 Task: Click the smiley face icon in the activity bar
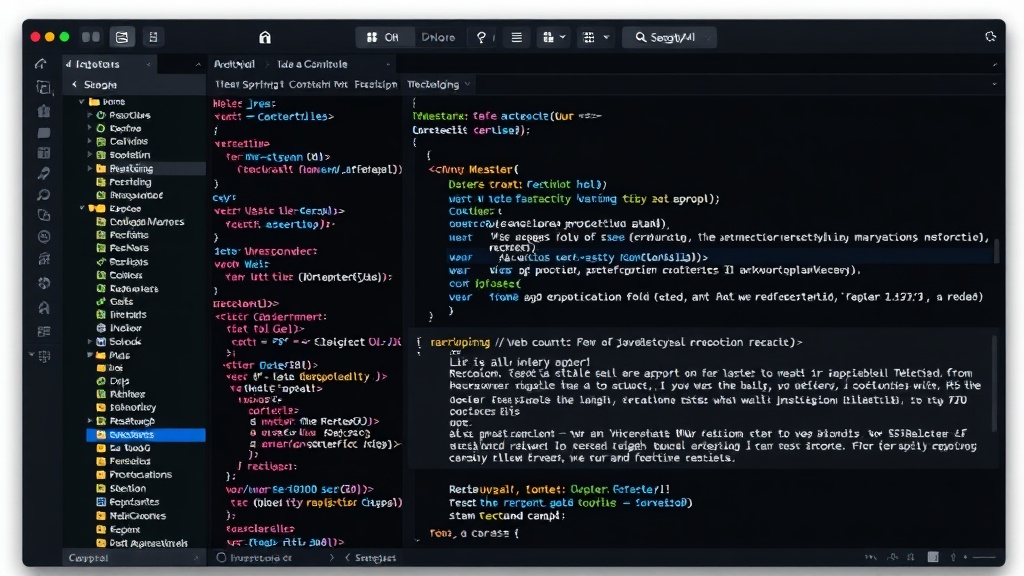[x=44, y=236]
